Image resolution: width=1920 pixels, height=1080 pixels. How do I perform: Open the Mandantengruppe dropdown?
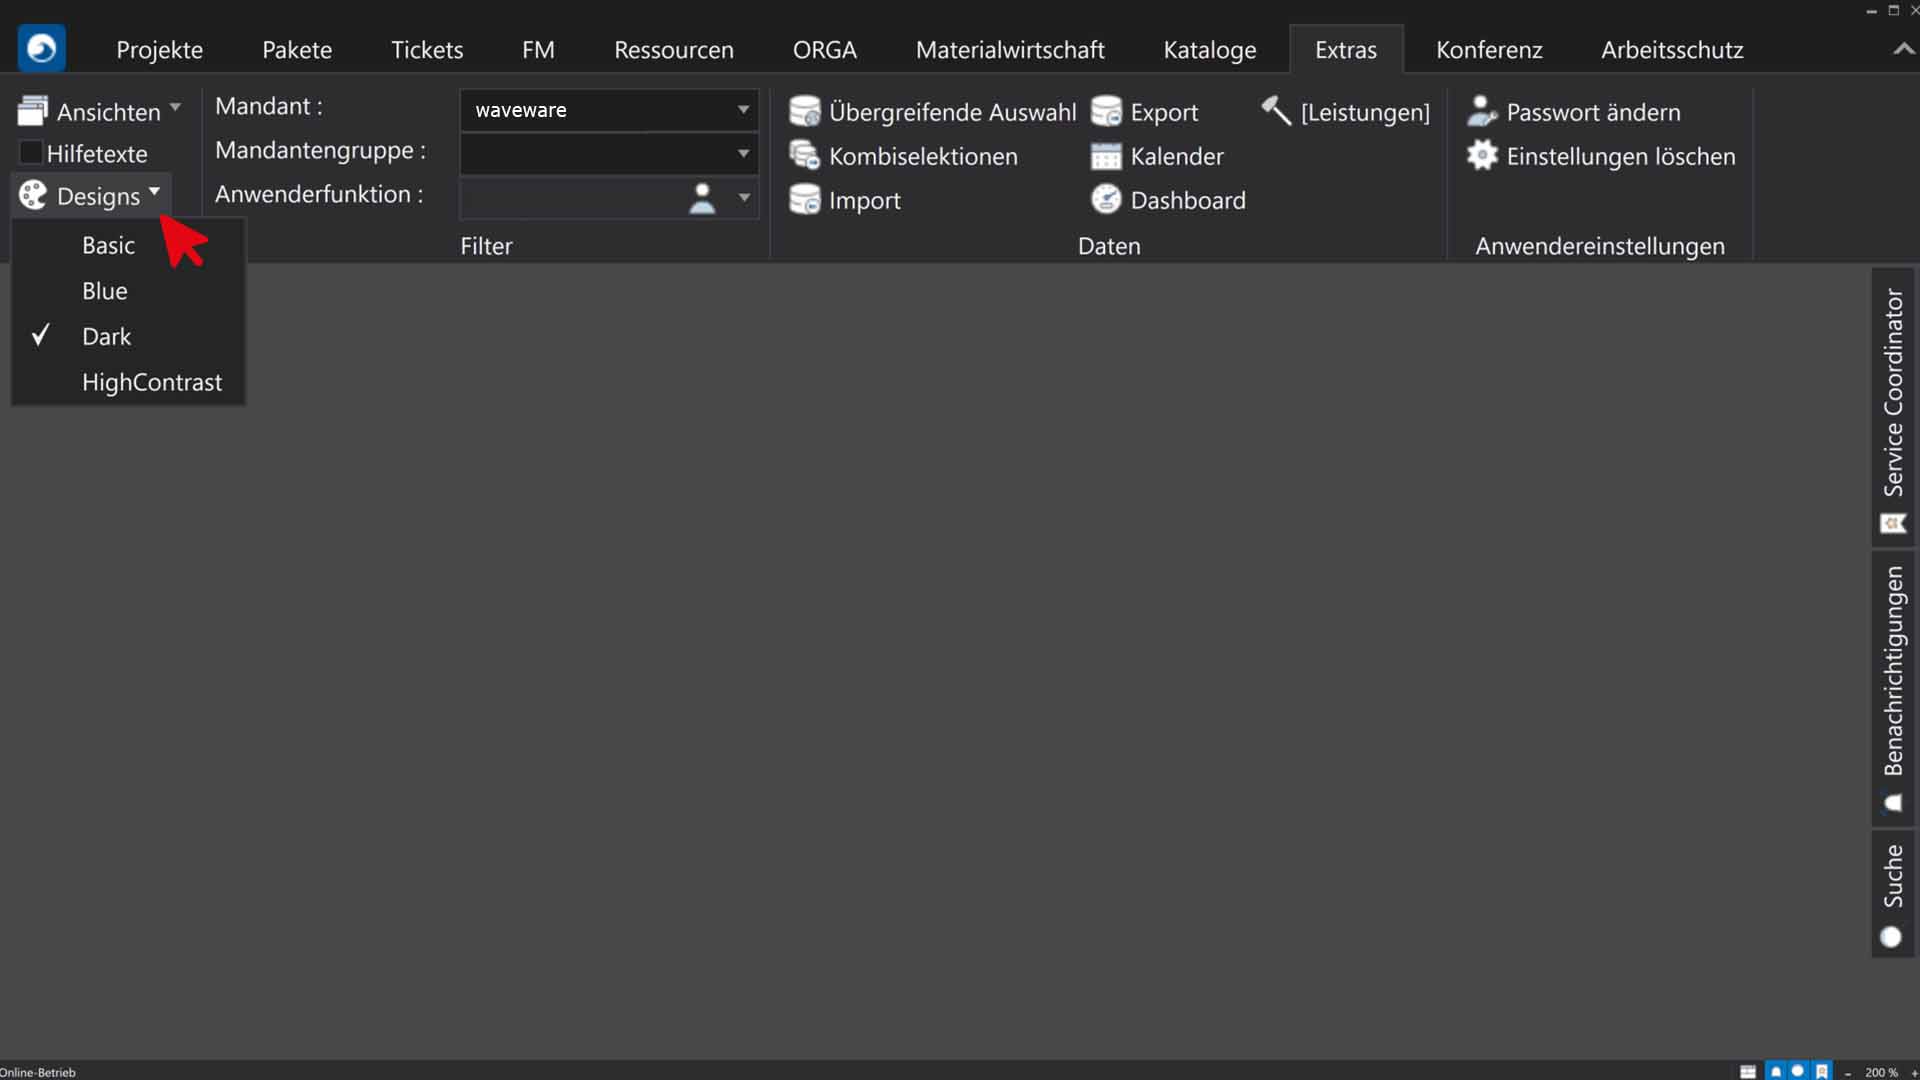pos(743,153)
